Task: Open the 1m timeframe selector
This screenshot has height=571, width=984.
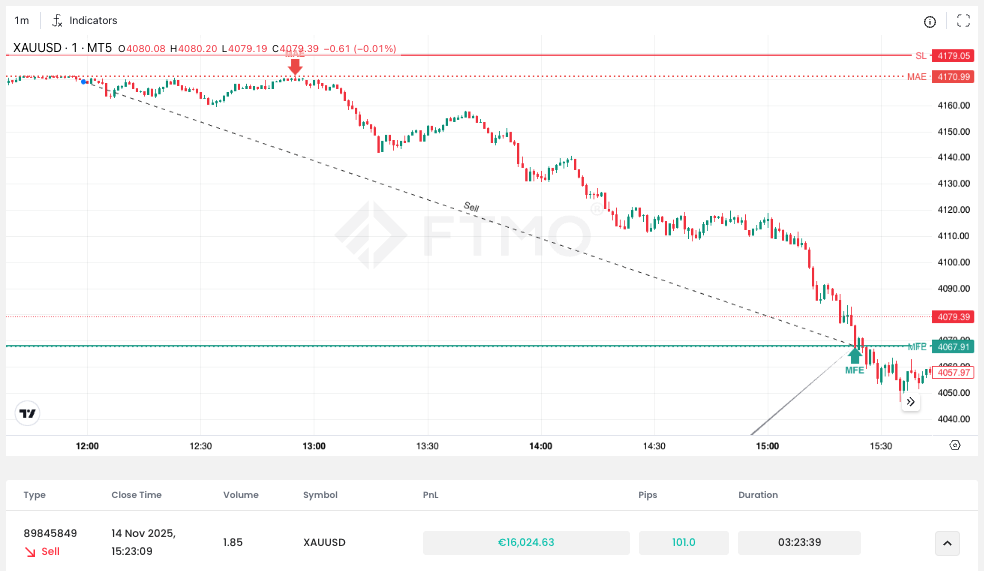Action: click(21, 21)
